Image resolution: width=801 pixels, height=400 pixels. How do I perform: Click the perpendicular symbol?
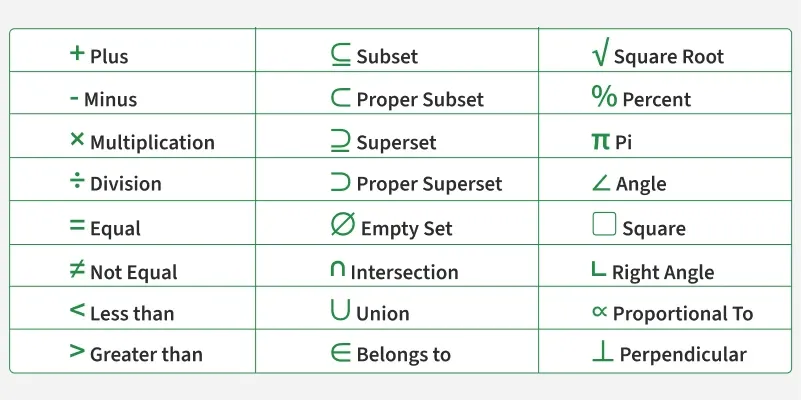[x=602, y=352]
